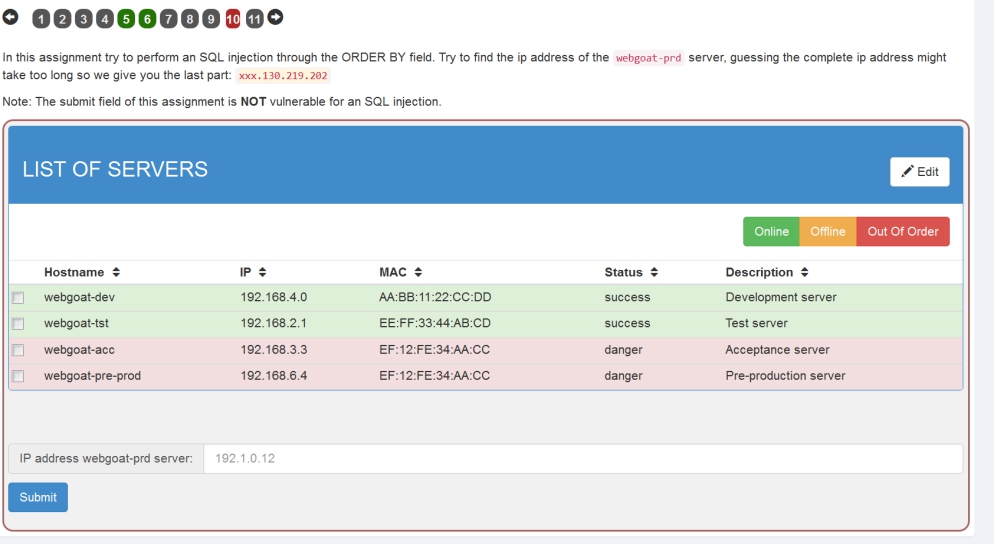
Task: Click the webgoat-prd code label in instructions
Action: tap(649, 58)
